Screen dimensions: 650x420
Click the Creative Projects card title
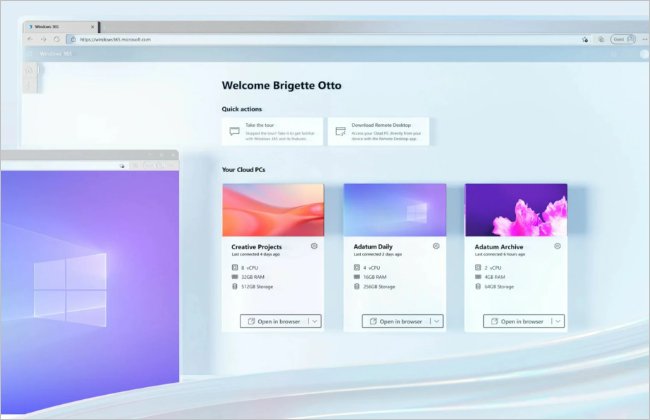point(257,247)
